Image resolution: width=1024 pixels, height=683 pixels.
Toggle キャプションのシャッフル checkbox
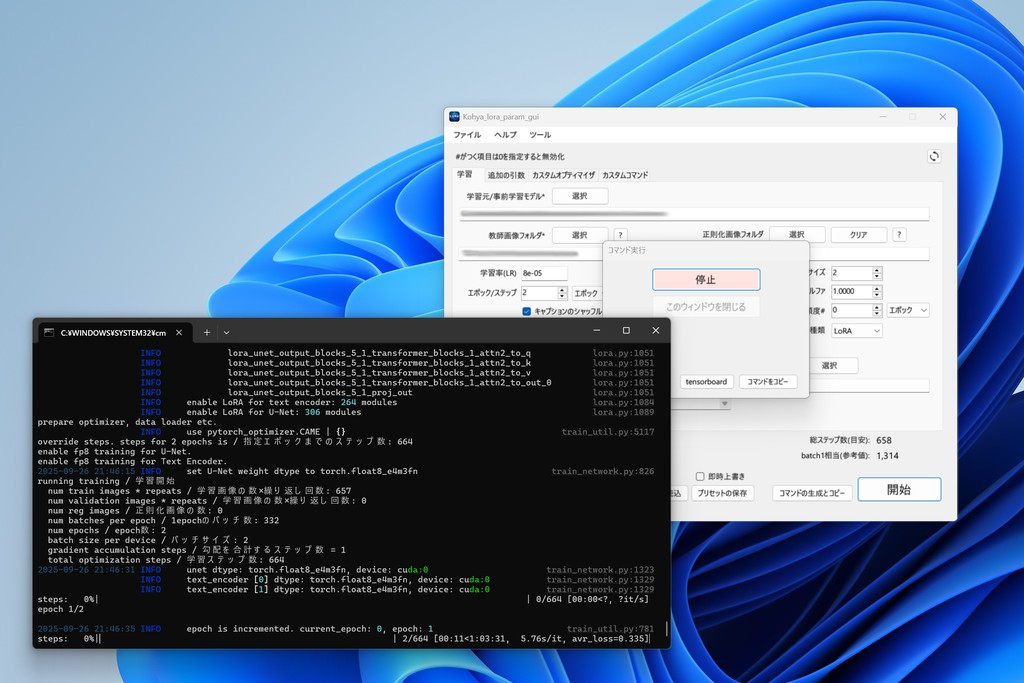point(526,311)
